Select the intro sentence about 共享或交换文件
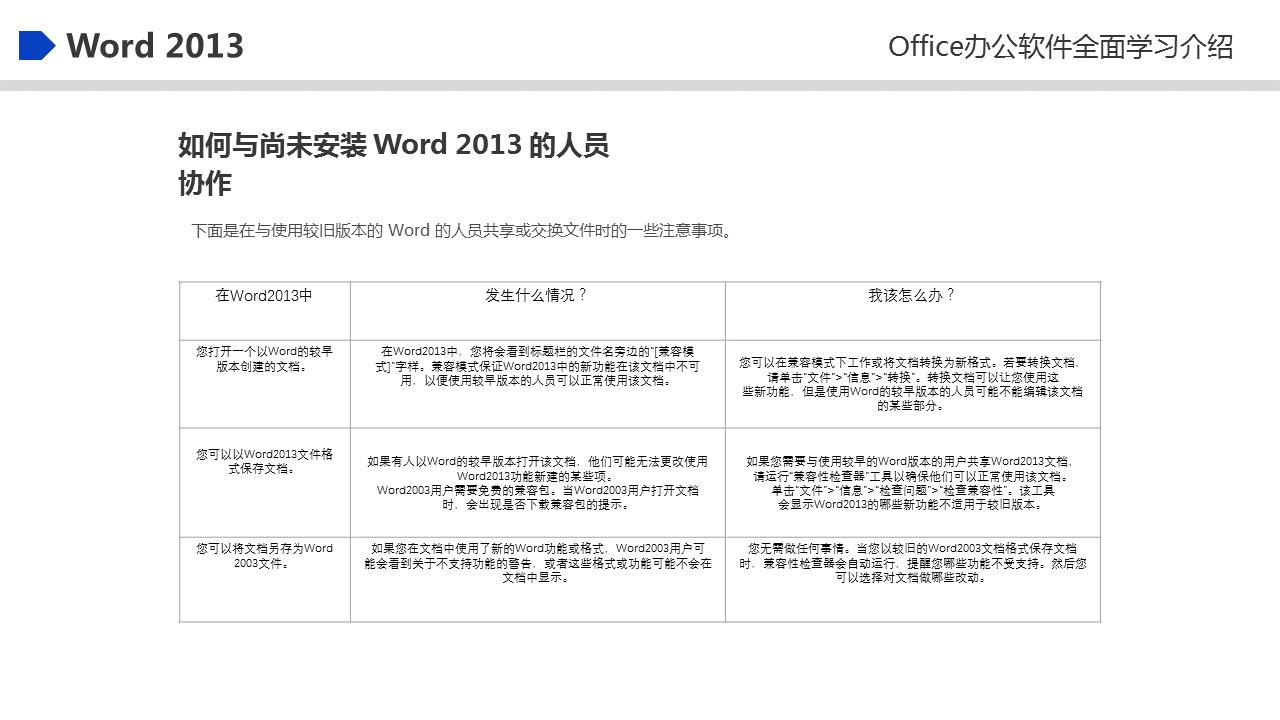The height and width of the screenshot is (720, 1280). [x=460, y=228]
